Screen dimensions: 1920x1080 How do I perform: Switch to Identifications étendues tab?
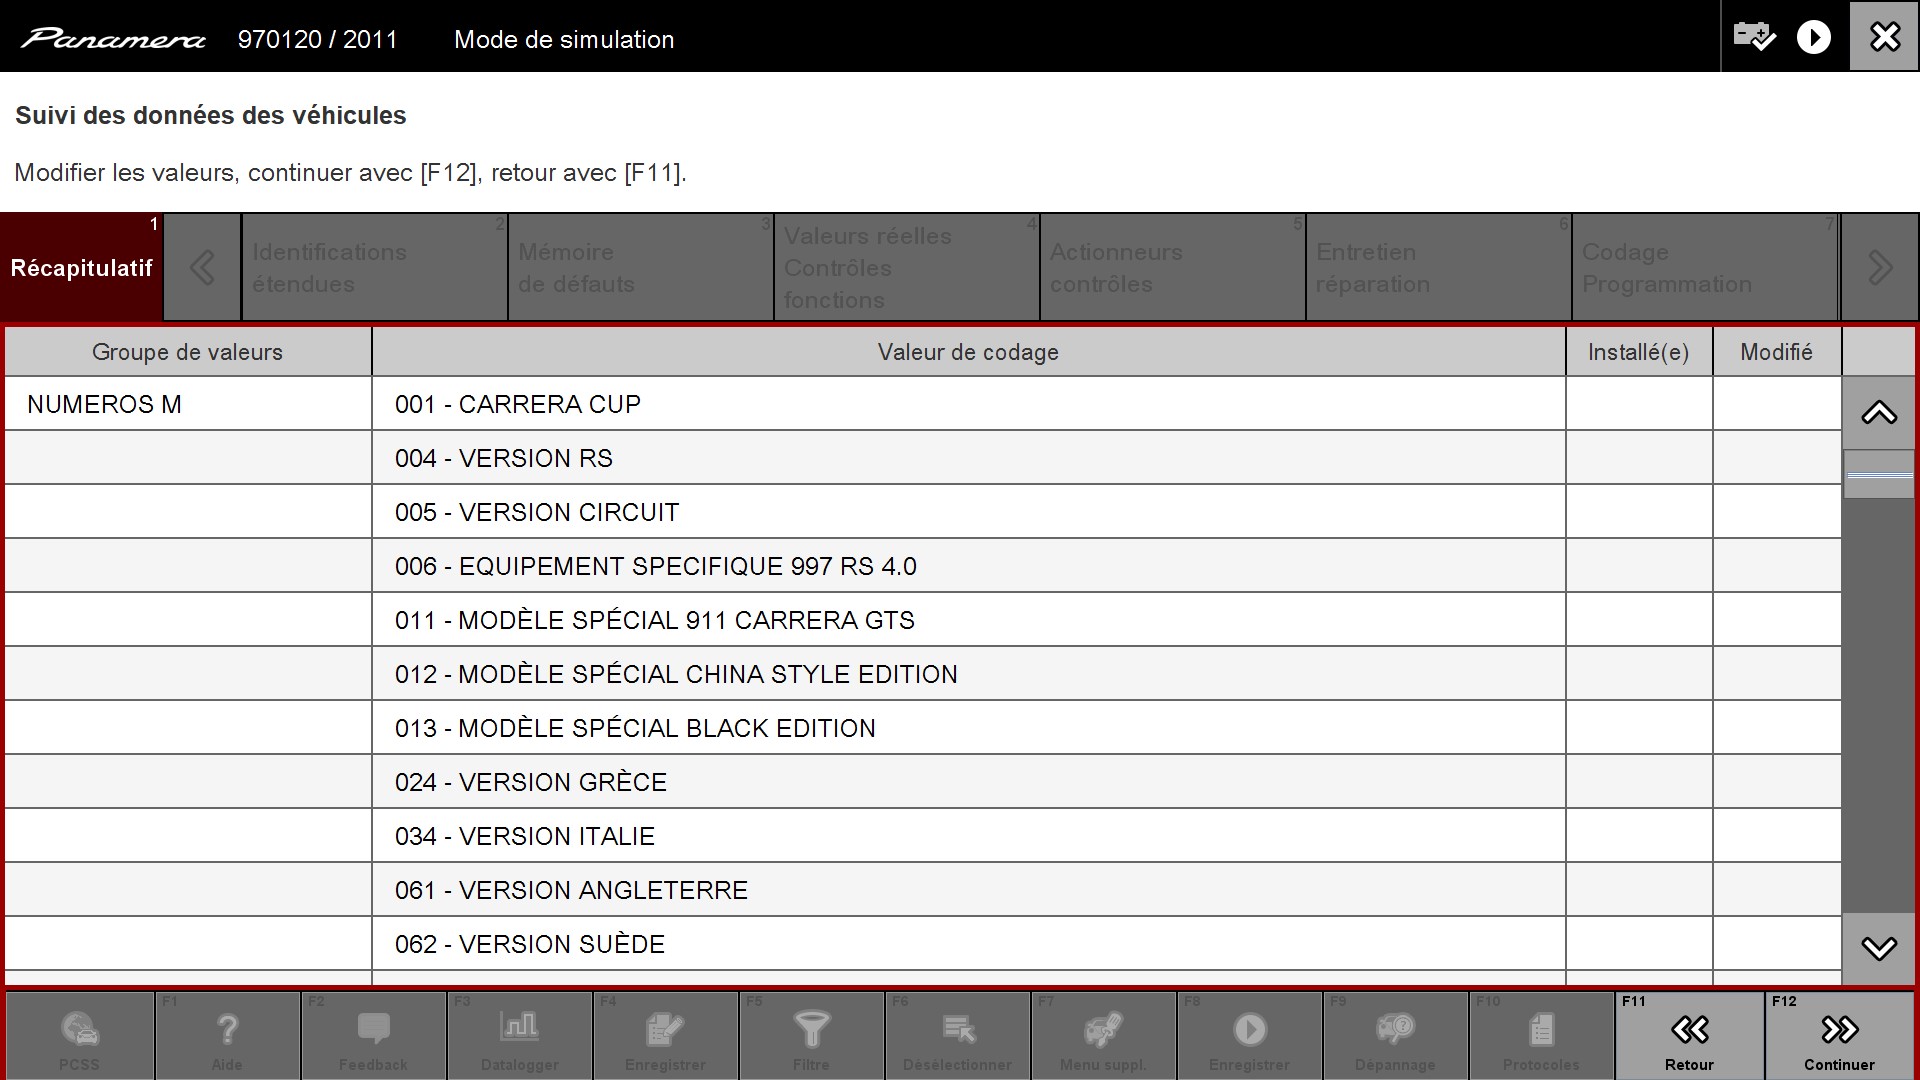pos(374,267)
